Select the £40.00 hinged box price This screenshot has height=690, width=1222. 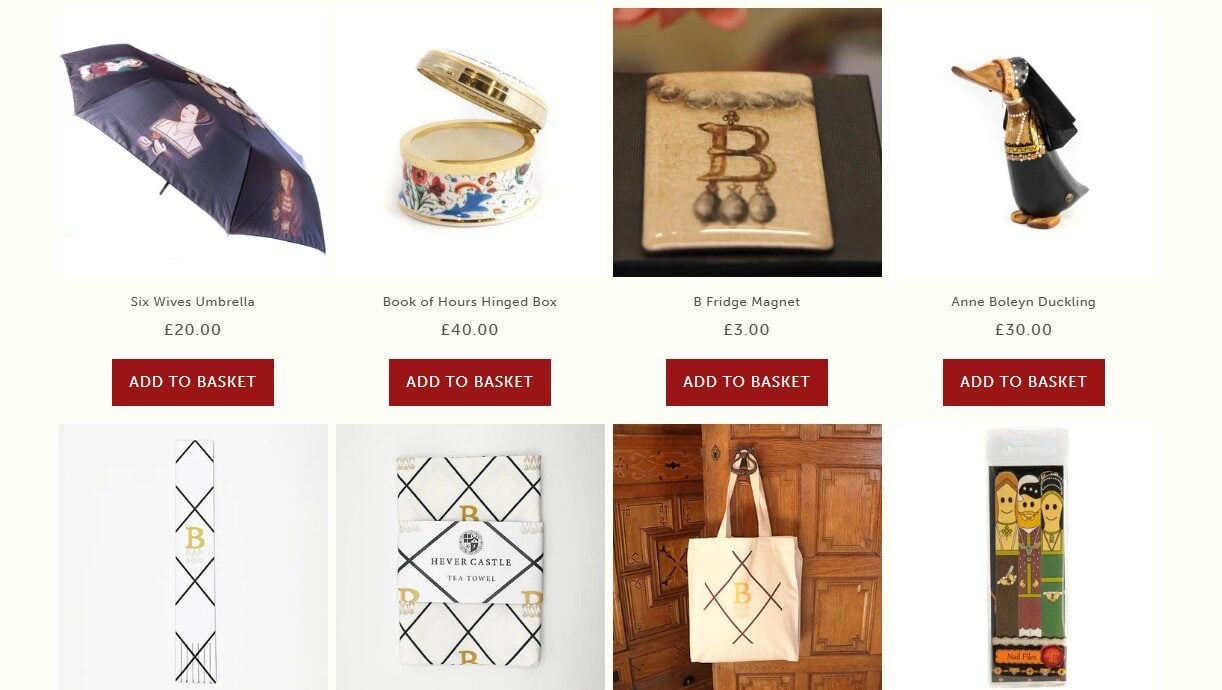click(x=470, y=330)
